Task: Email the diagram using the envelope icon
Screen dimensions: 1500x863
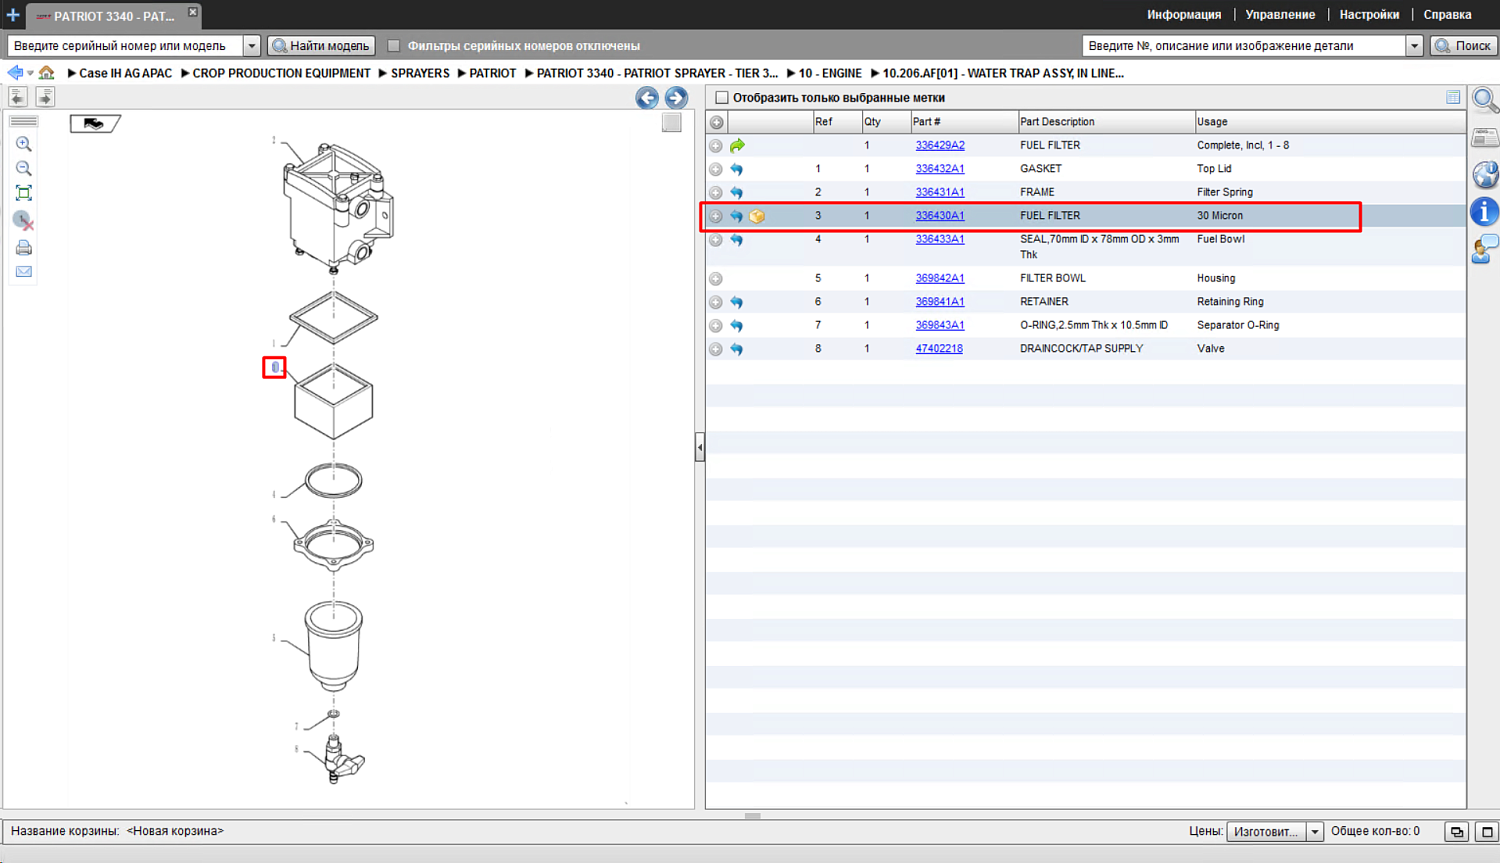Action: point(24,271)
